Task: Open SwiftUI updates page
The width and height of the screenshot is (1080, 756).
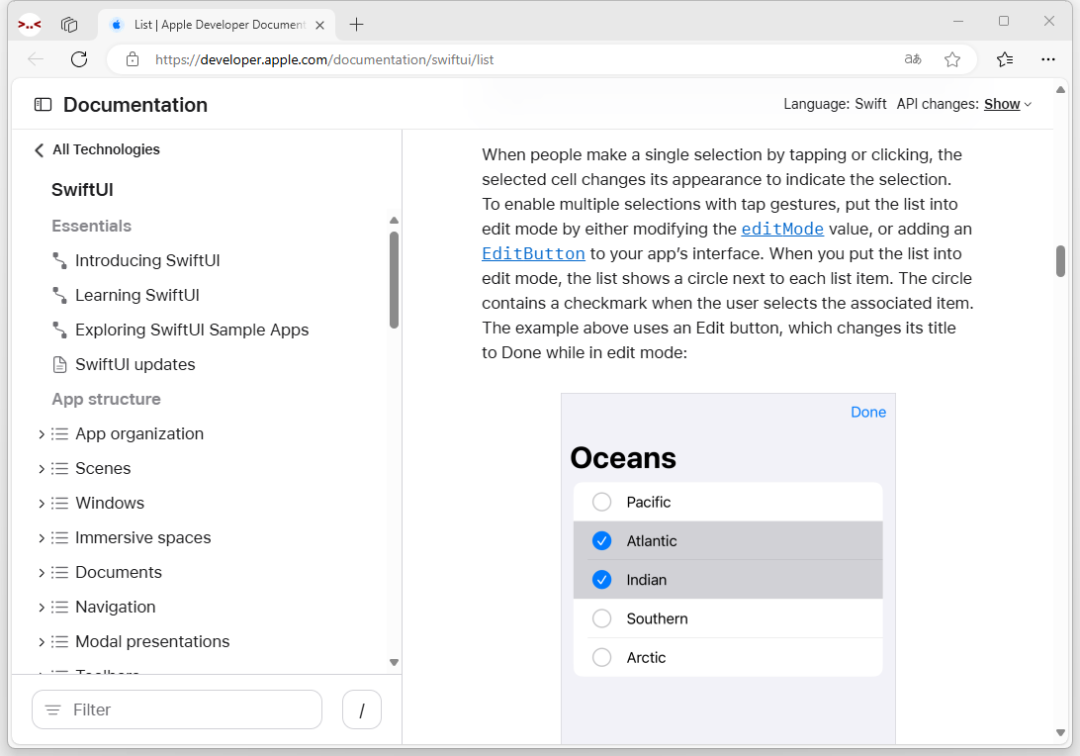Action: (135, 364)
